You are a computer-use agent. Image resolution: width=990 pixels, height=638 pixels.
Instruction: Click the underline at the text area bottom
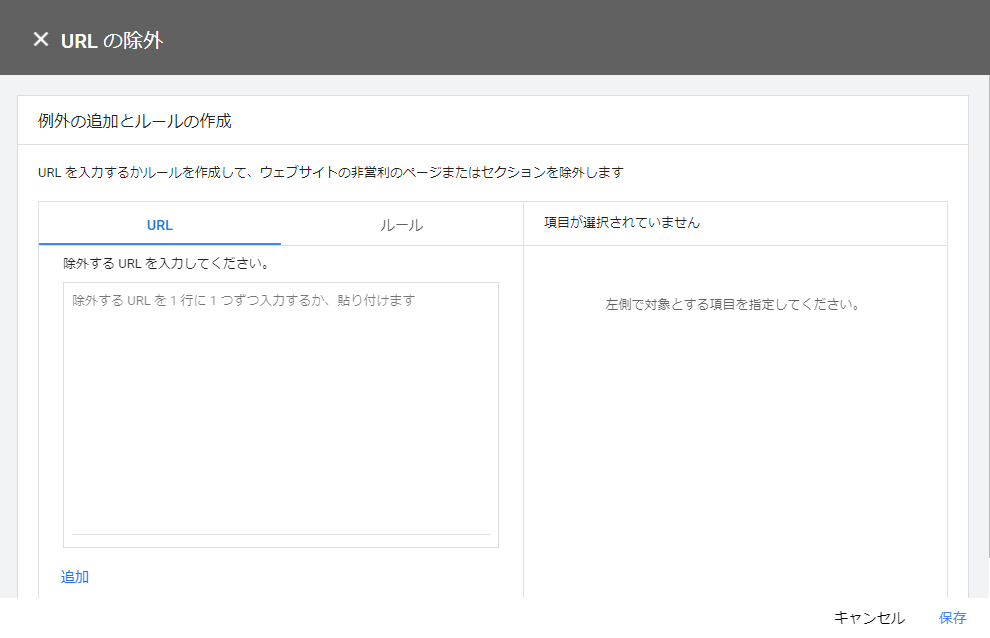(x=280, y=534)
